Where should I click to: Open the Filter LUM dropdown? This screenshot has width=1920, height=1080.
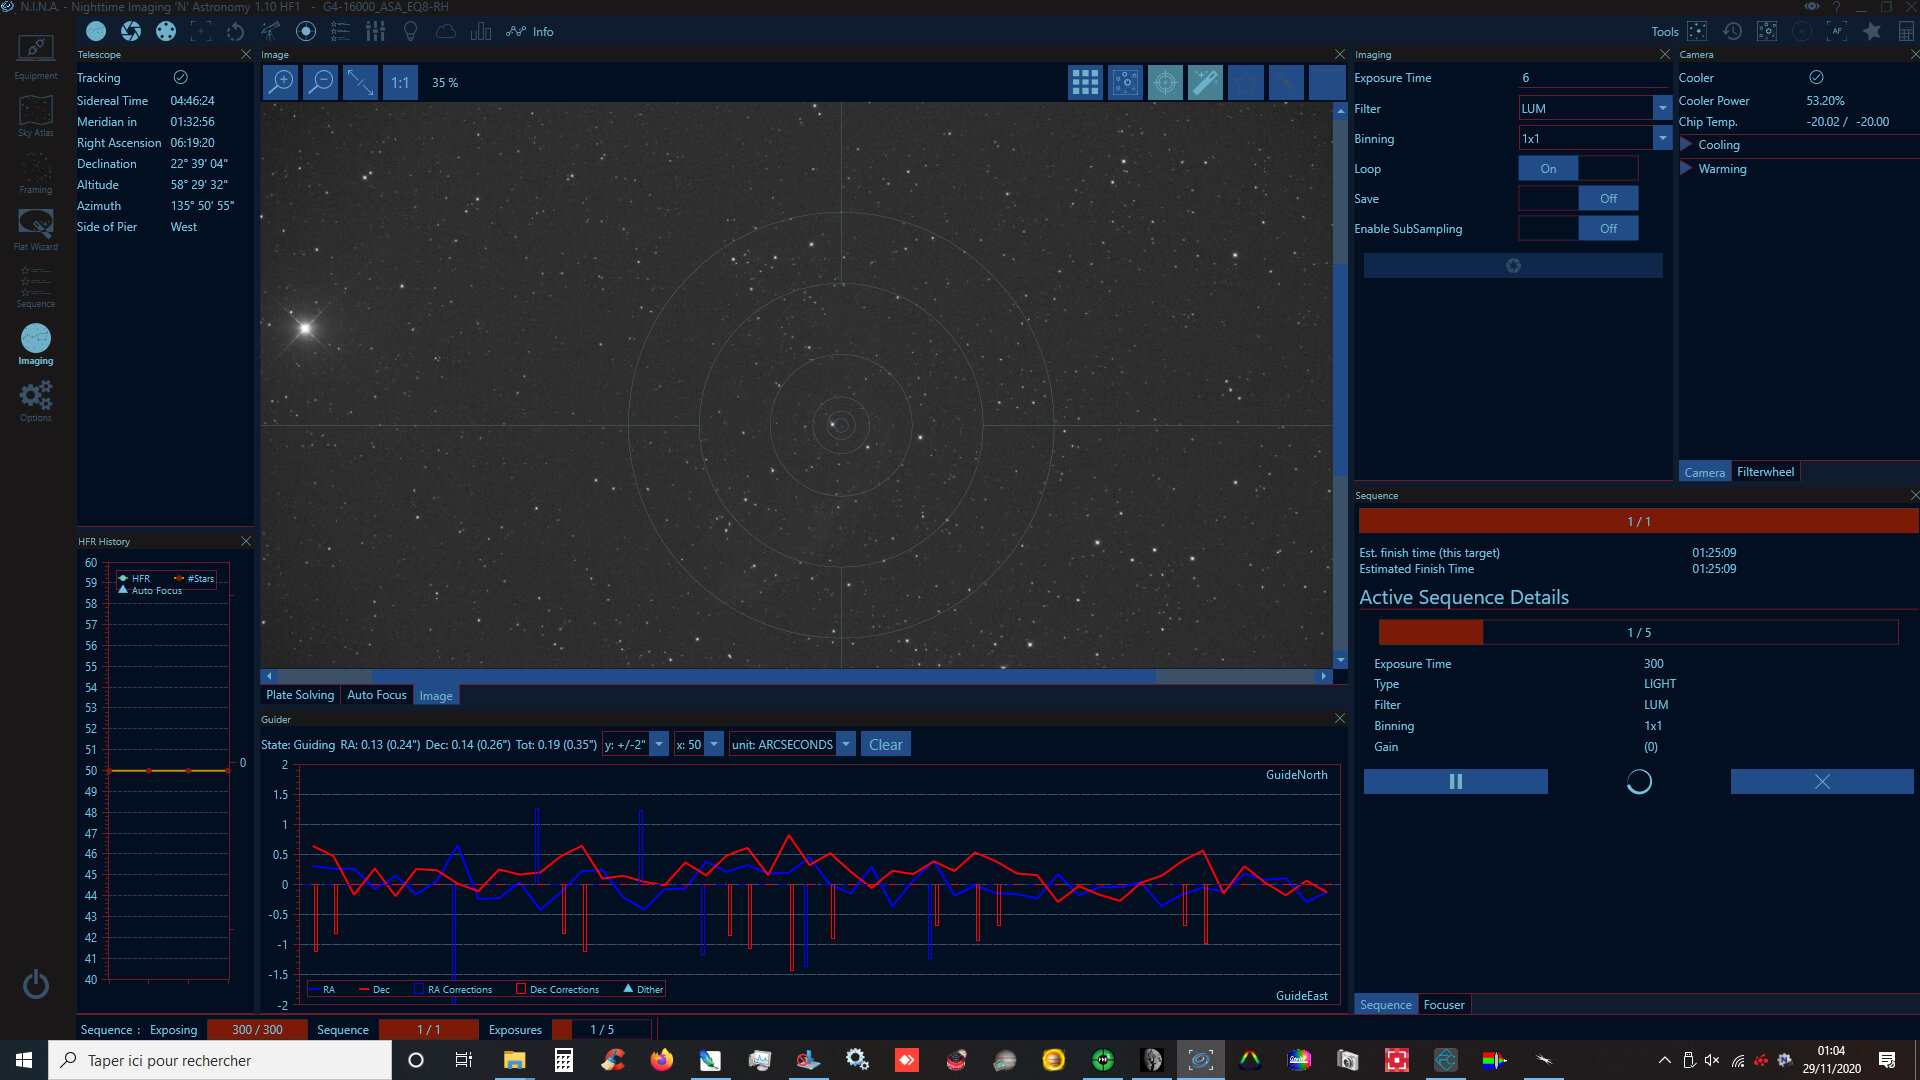[x=1662, y=108]
